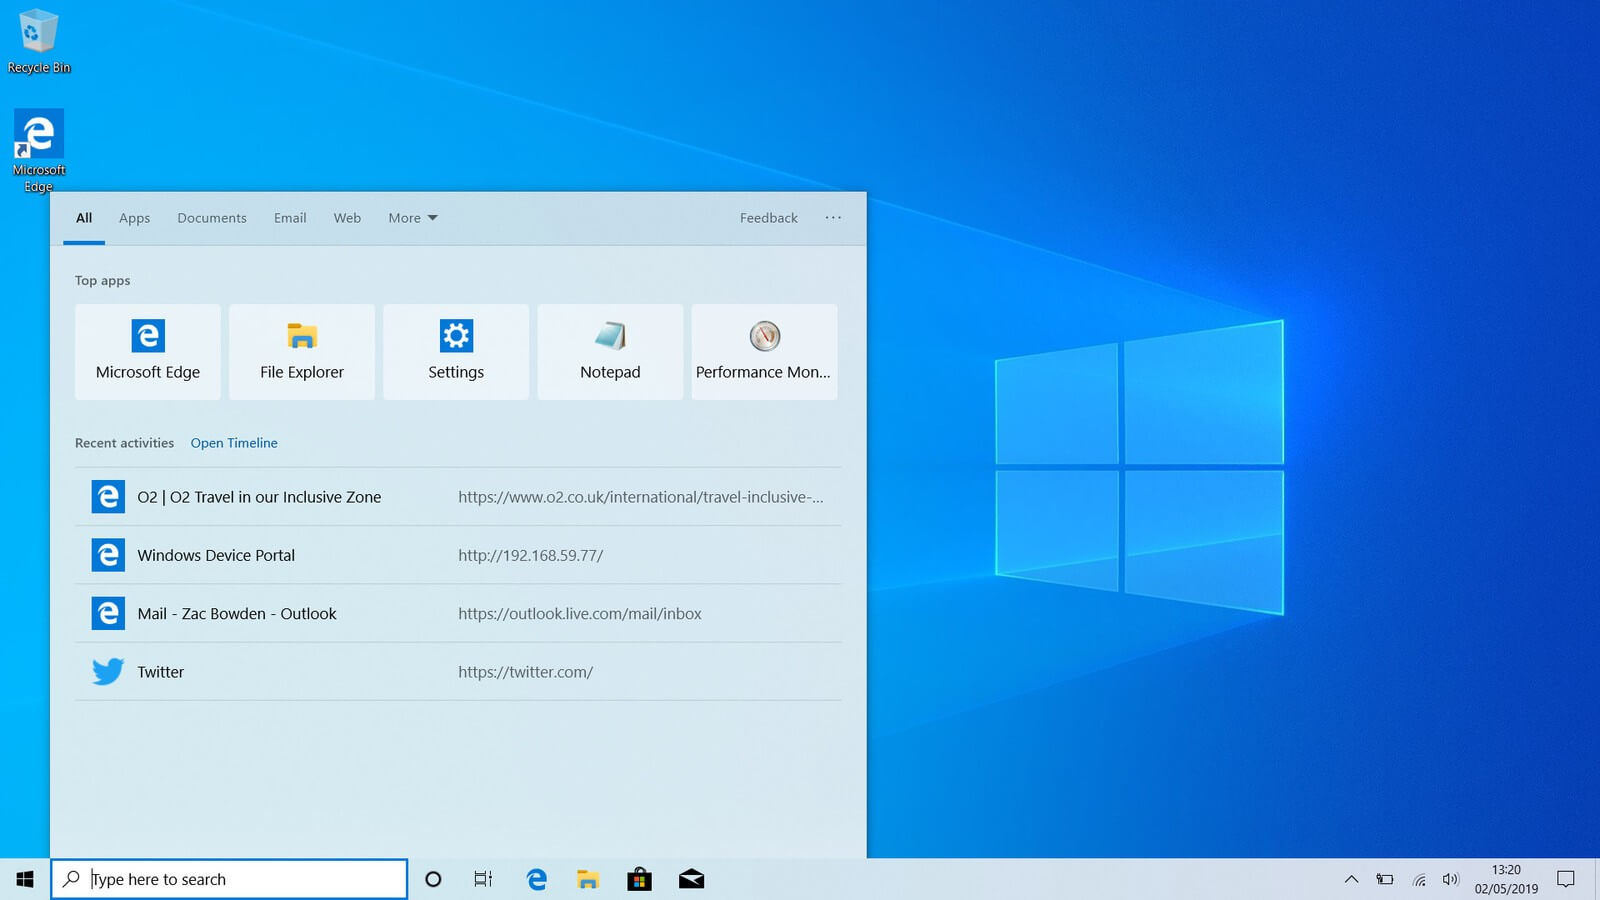Open Settings from Top apps
Image resolution: width=1600 pixels, height=900 pixels.
[455, 351]
